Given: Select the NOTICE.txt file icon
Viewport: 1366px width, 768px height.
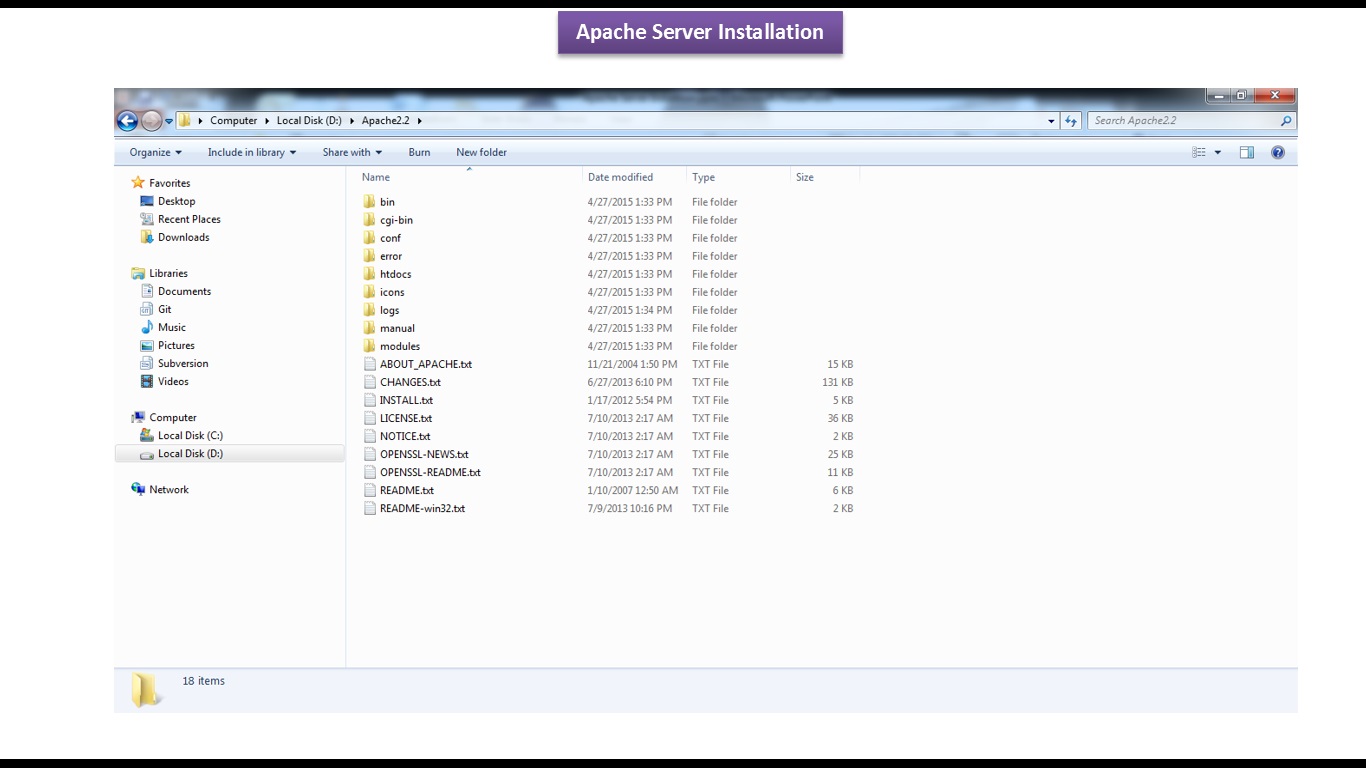Looking at the screenshot, I should (370, 436).
